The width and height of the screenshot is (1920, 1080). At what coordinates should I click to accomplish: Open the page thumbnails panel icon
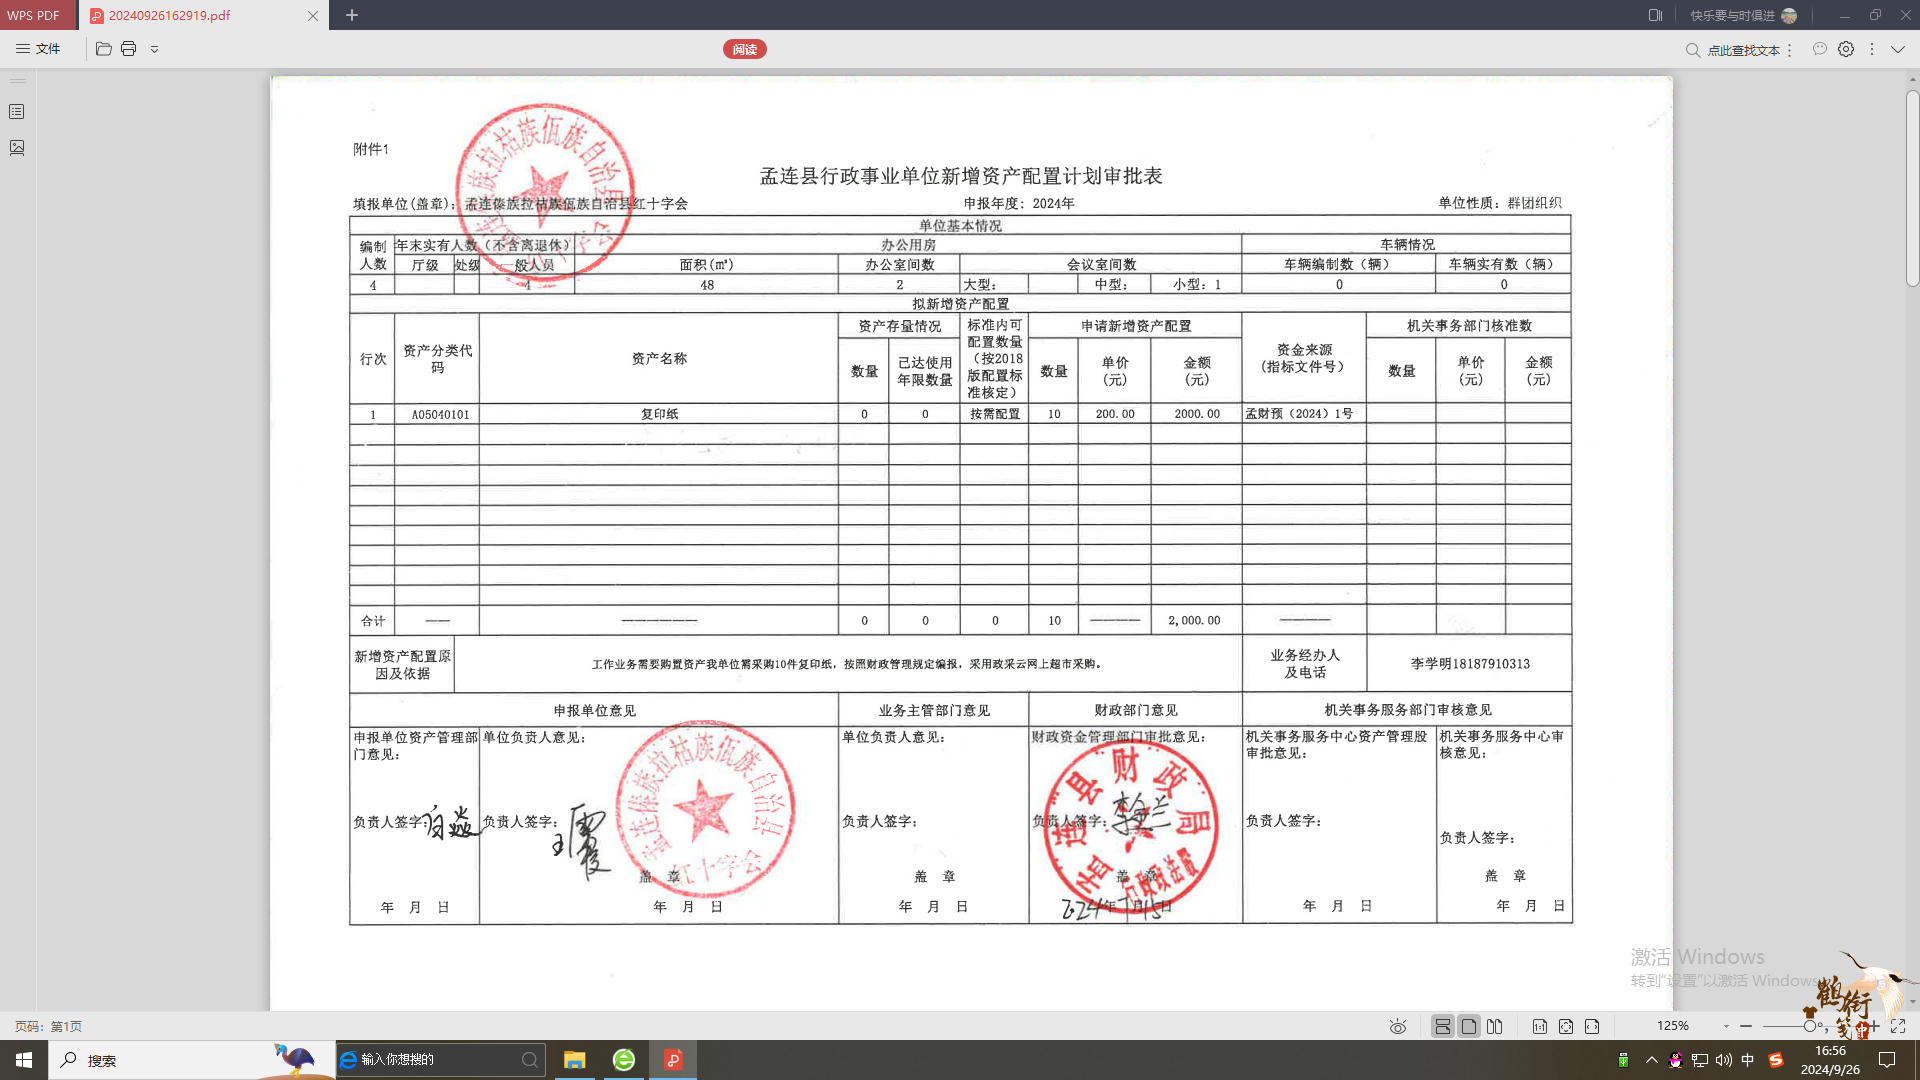17,148
